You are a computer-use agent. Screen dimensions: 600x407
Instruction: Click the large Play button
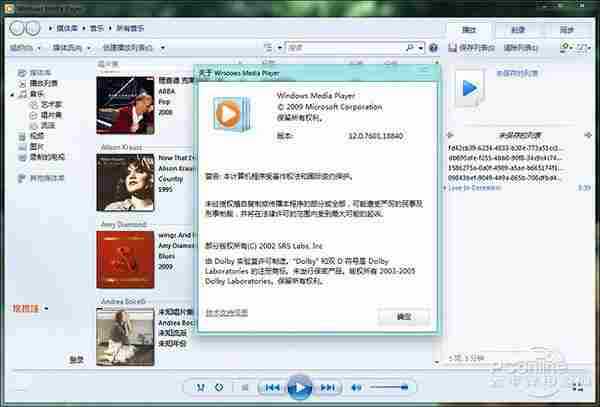click(x=298, y=386)
